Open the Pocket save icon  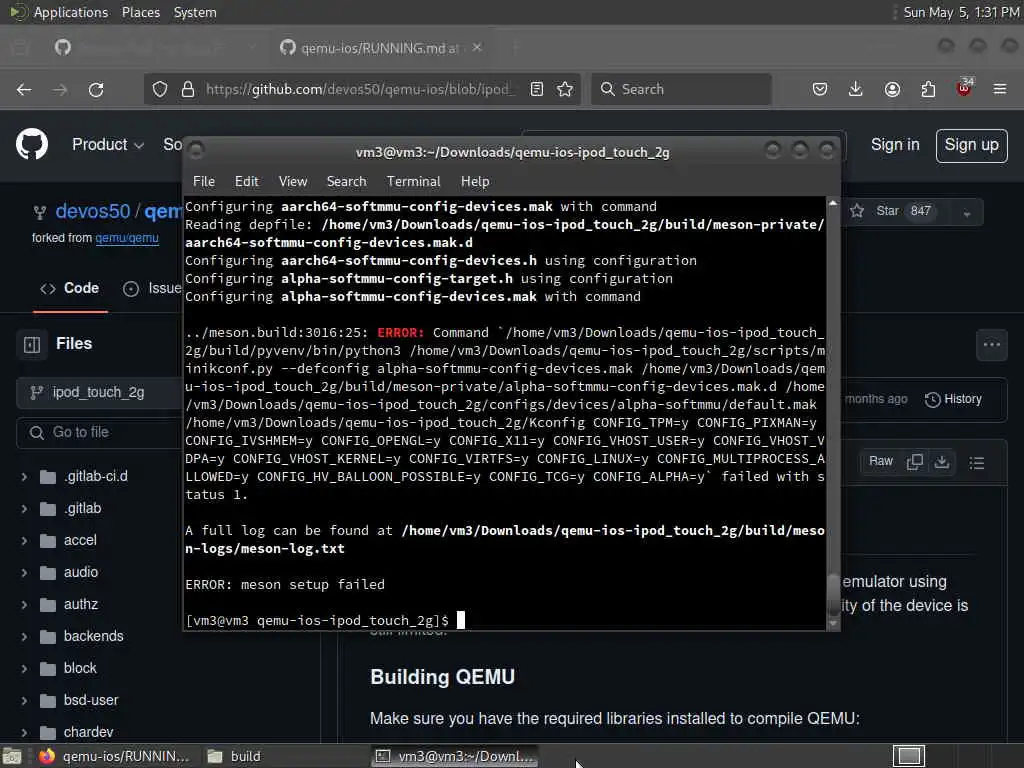coord(820,89)
